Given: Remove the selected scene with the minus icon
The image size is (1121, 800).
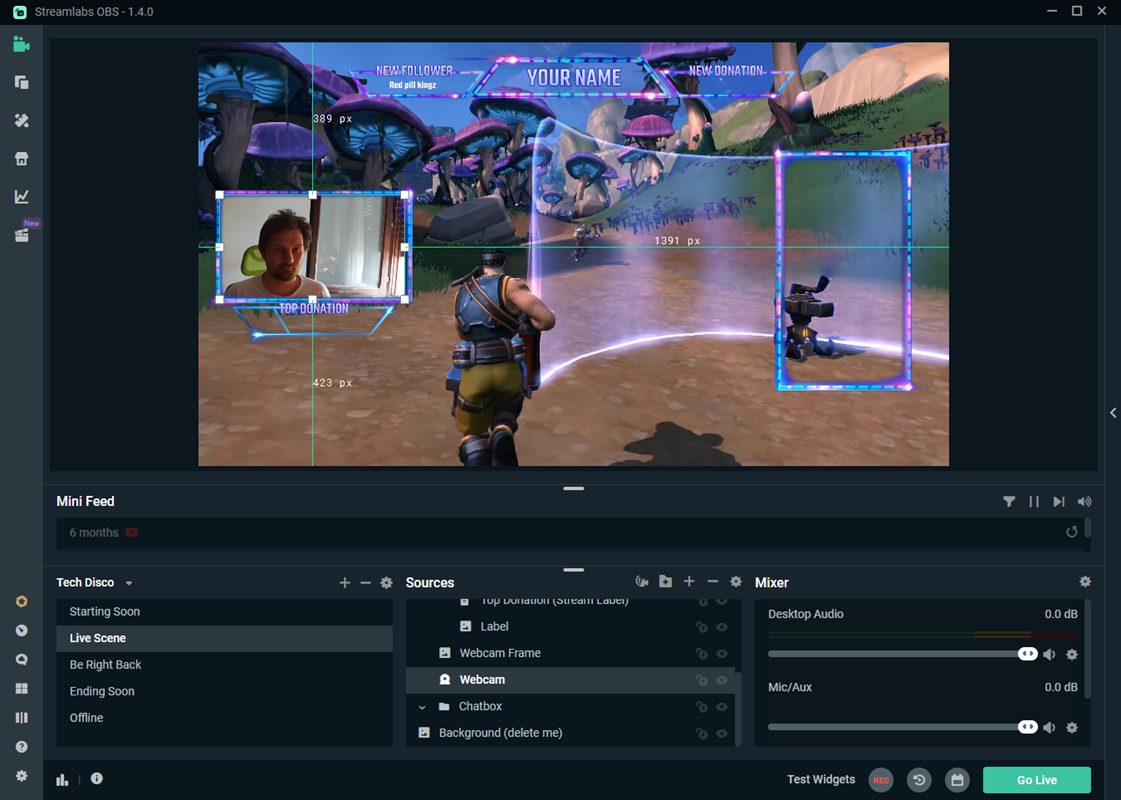Looking at the screenshot, I should click(x=365, y=583).
